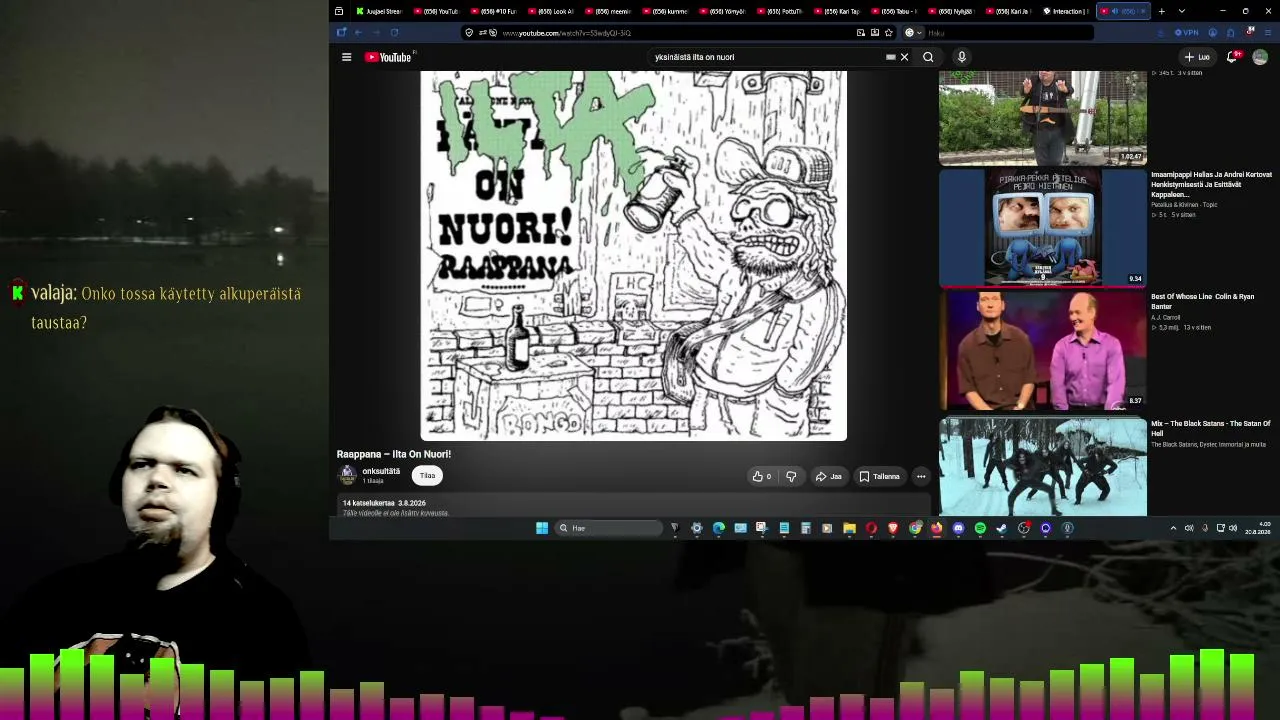Image resolution: width=1280 pixels, height=720 pixels.
Task: Open the taskbar Settings gear app
Action: pyautogui.click(x=696, y=528)
